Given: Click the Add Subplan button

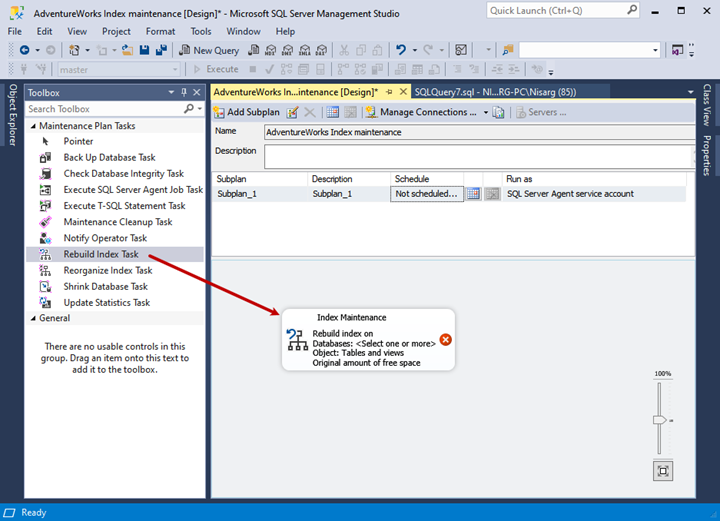Looking at the screenshot, I should click(247, 112).
